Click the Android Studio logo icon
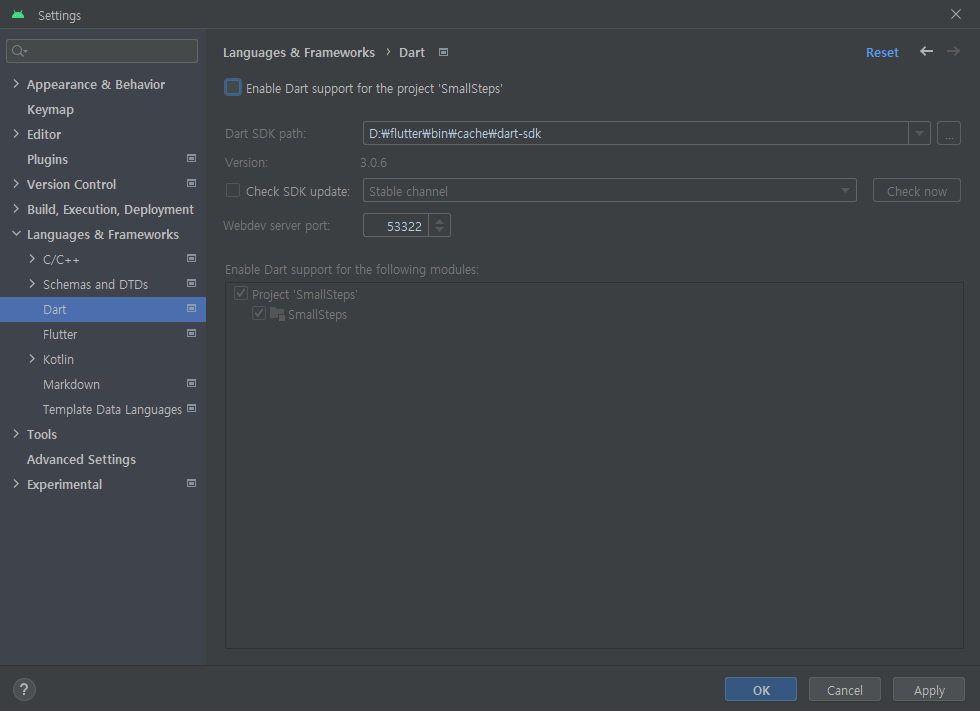The height and width of the screenshot is (711, 980). 18,14
